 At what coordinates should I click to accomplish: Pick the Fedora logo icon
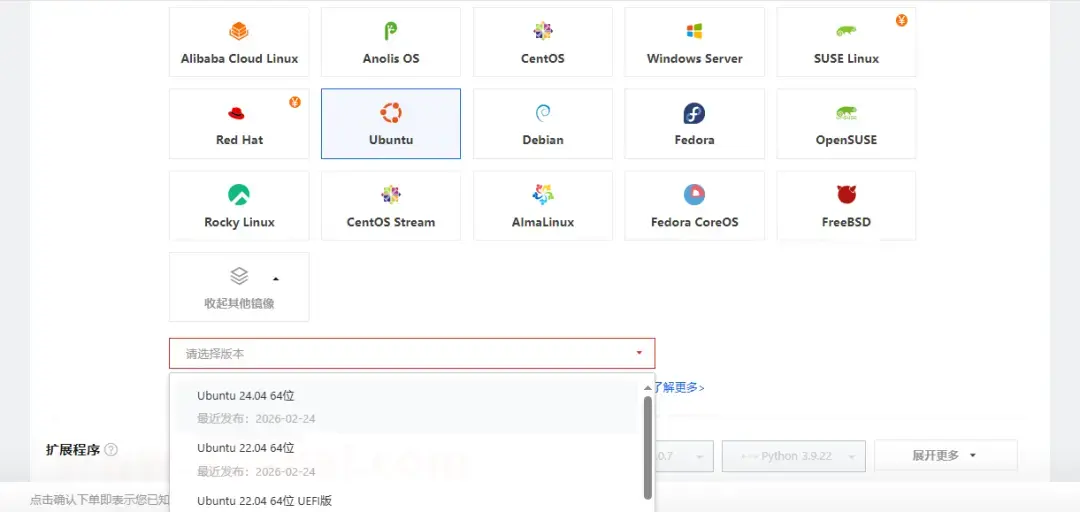pyautogui.click(x=694, y=113)
